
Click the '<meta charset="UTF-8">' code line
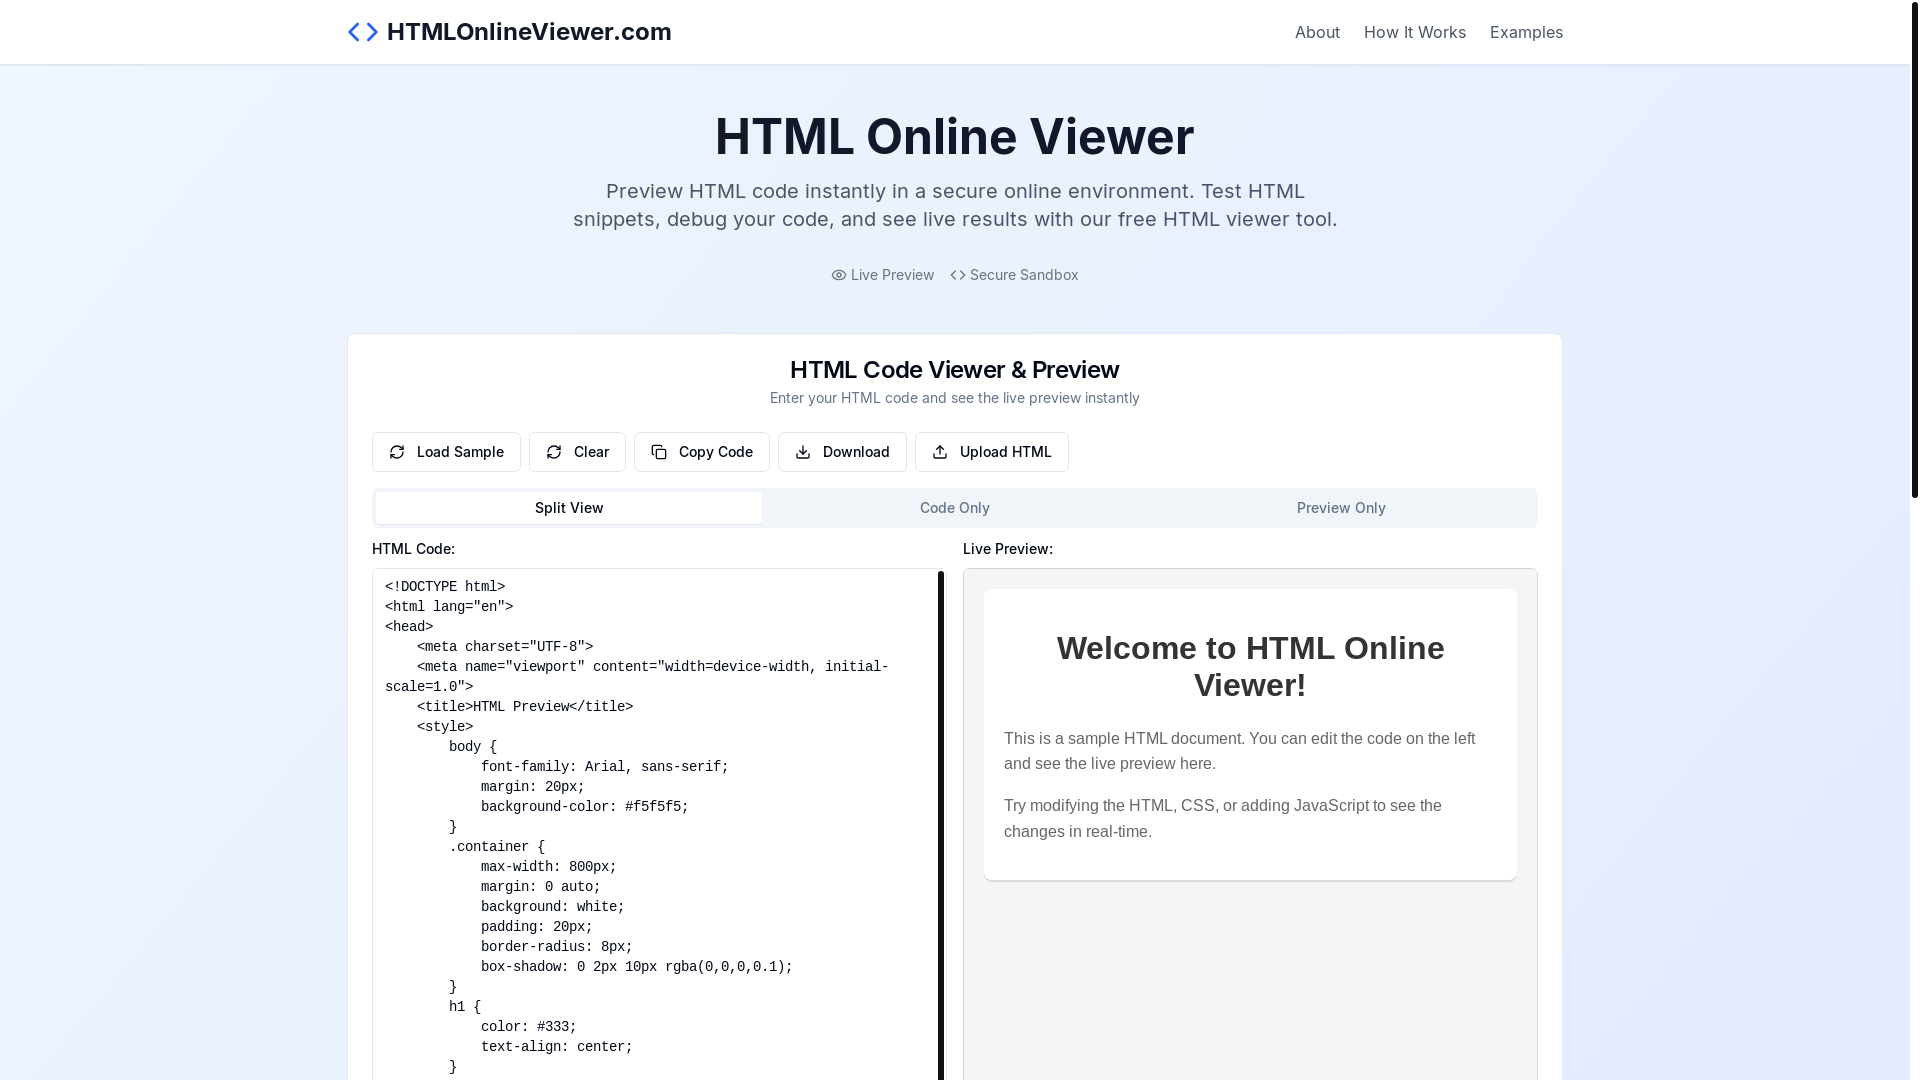pos(505,647)
